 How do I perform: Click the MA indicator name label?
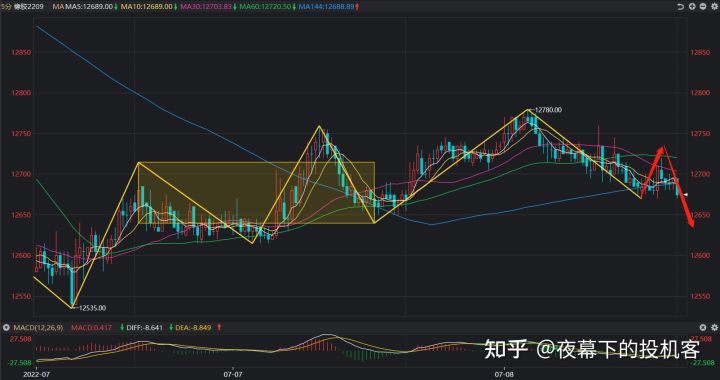coord(58,7)
